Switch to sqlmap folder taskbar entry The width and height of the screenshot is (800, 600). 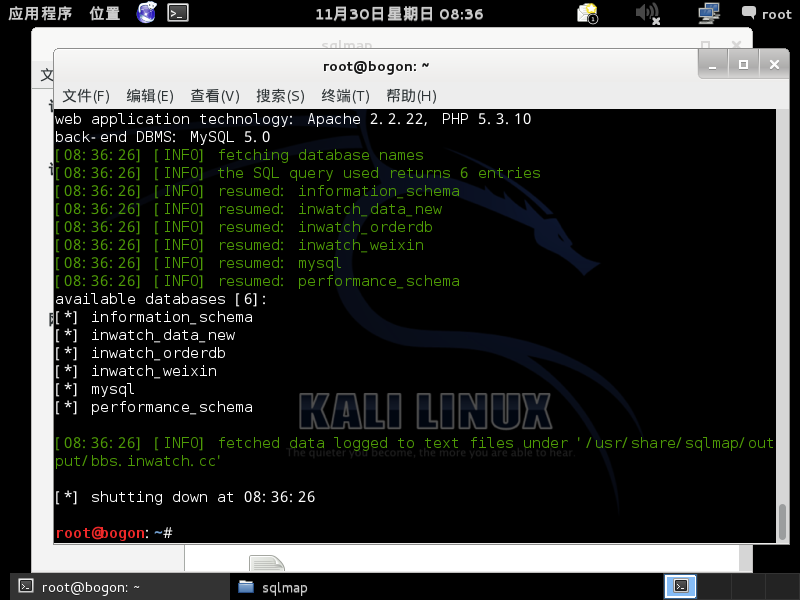273,587
